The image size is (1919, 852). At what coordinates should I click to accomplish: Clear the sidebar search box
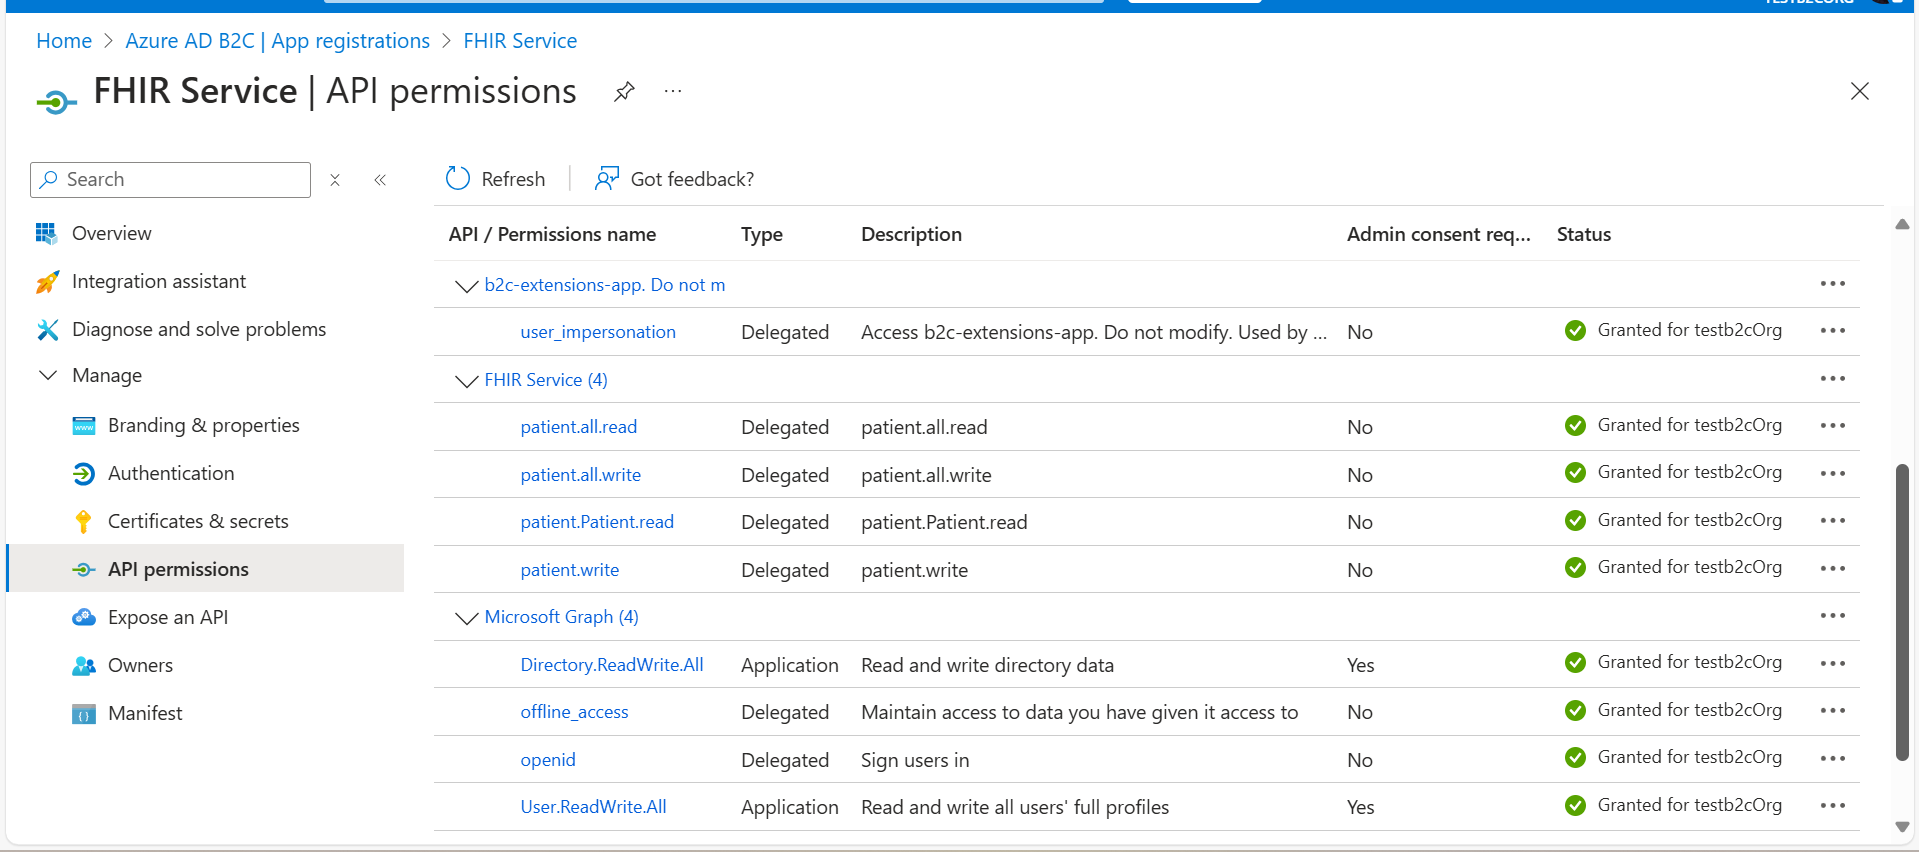[x=335, y=180]
